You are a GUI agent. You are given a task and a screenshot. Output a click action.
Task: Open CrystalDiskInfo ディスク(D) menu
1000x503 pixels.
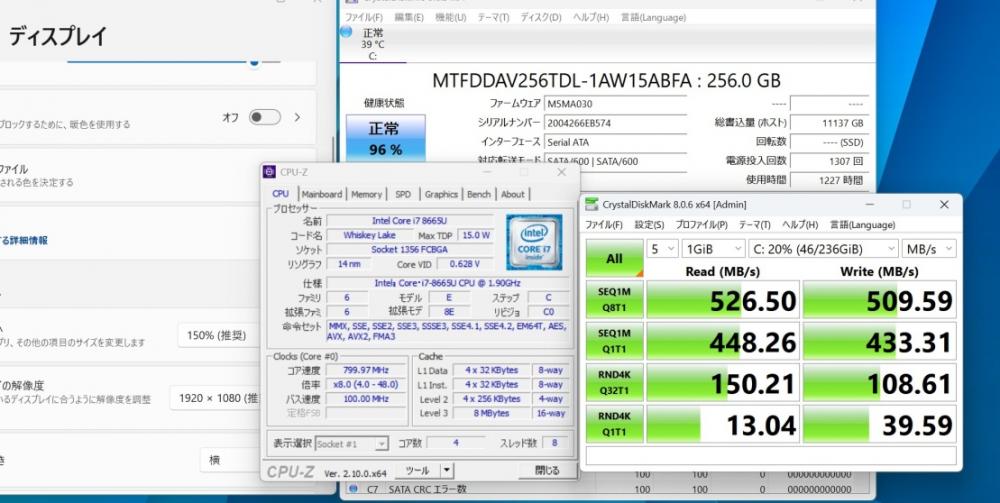[x=541, y=18]
